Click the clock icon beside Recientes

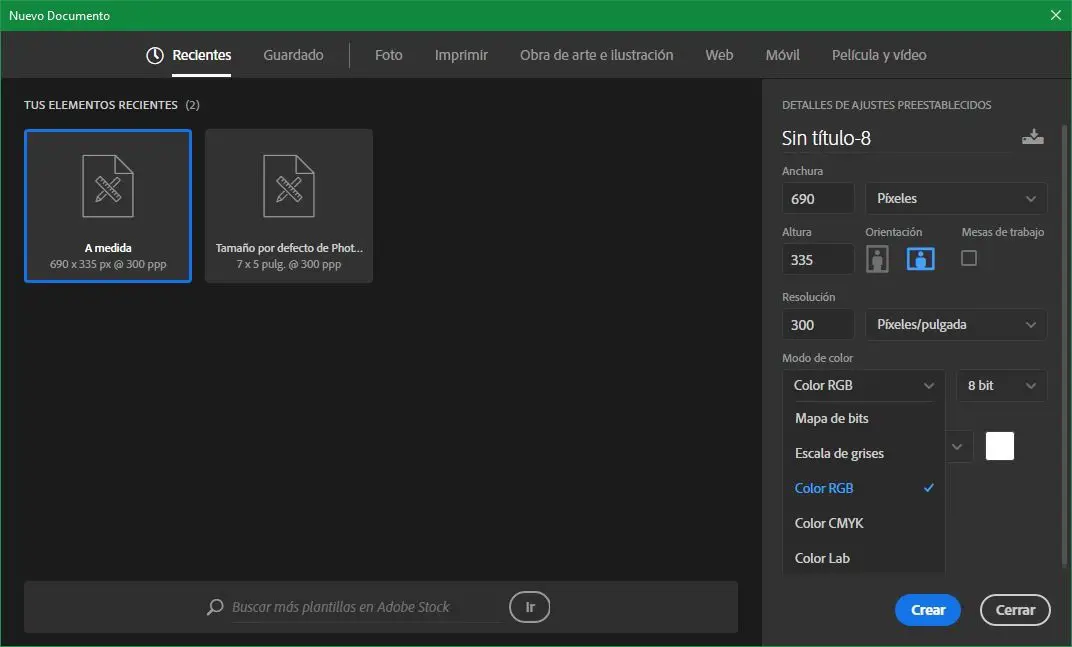pyautogui.click(x=155, y=55)
